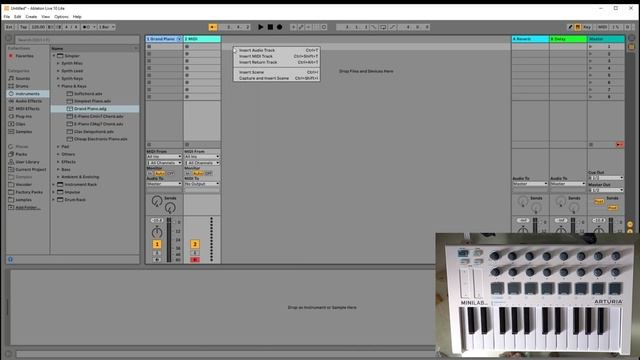Open the Sounds category
This screenshot has width=640, height=360.
click(22, 78)
